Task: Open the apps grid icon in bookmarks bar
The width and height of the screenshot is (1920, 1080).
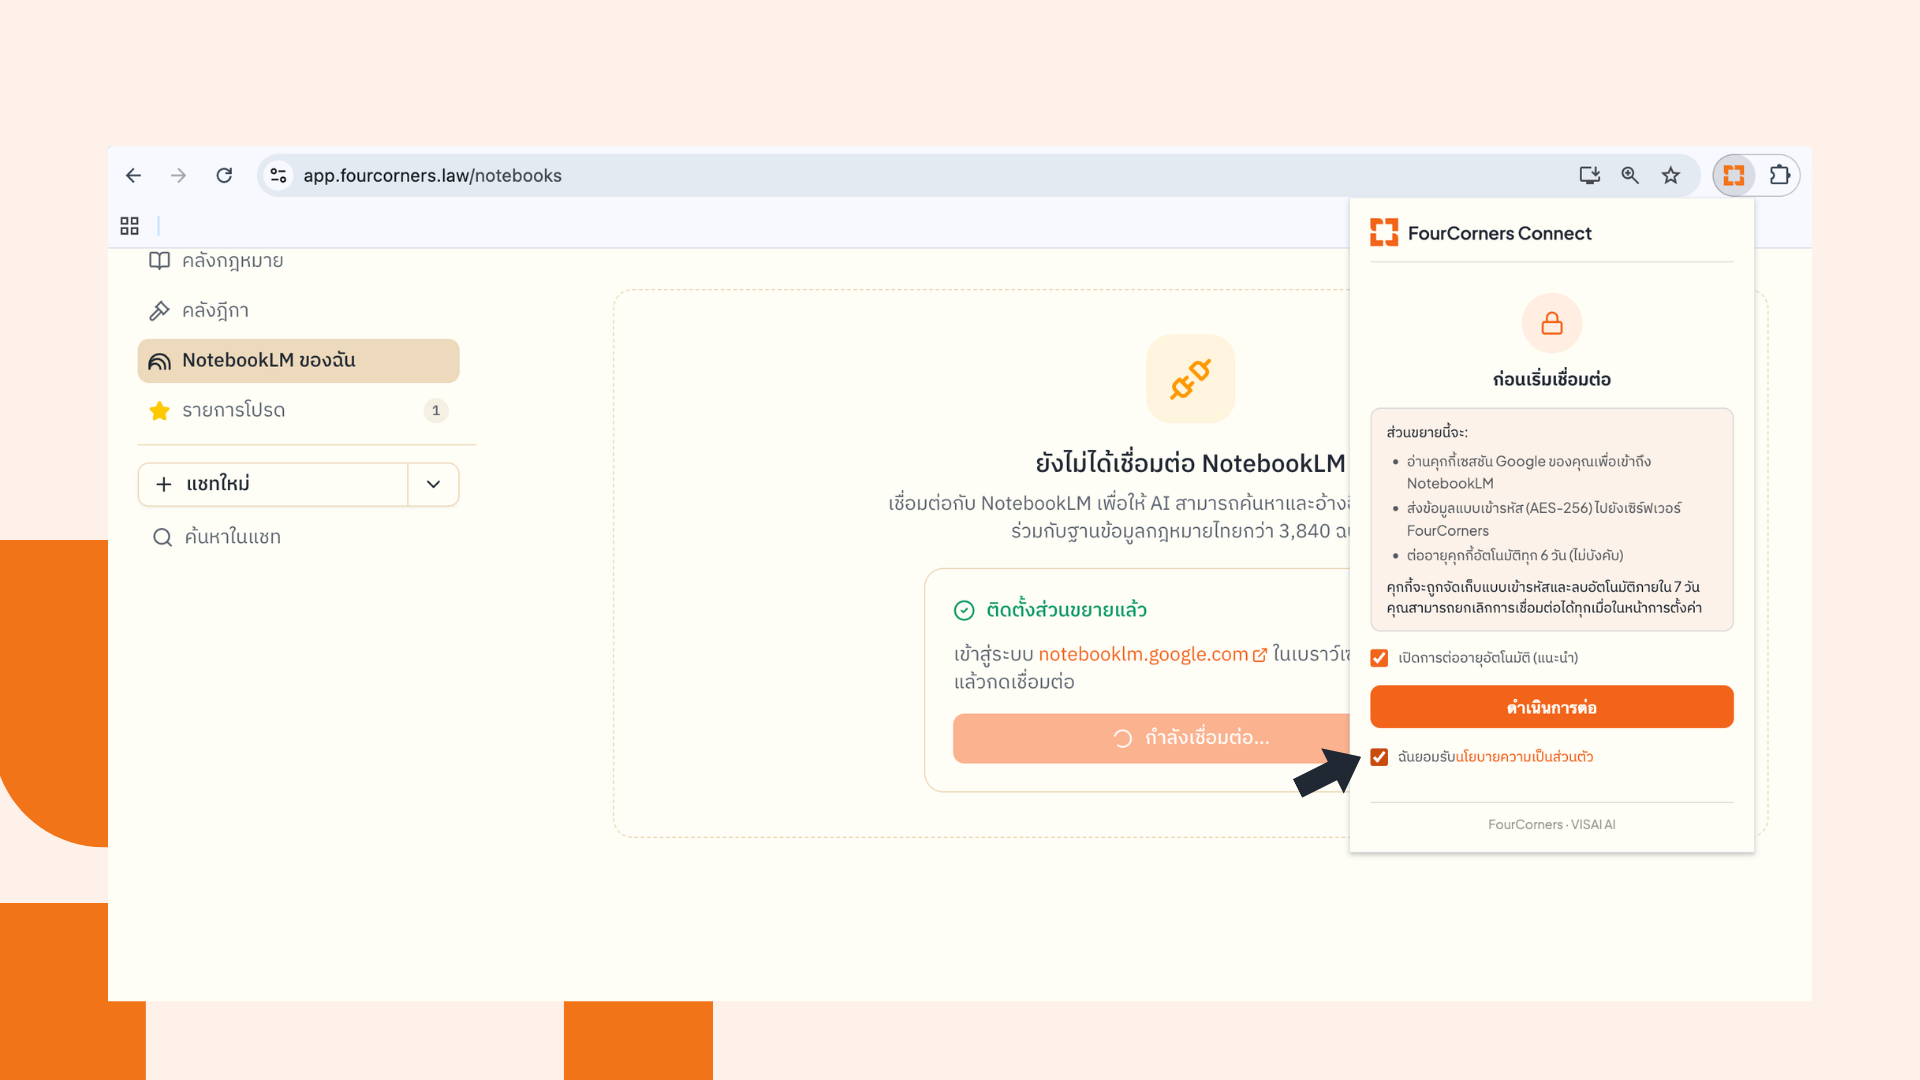Action: pos(129,226)
